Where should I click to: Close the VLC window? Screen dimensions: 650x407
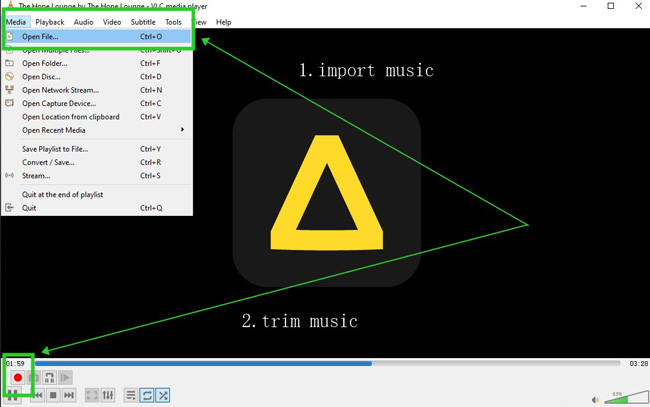pos(638,6)
